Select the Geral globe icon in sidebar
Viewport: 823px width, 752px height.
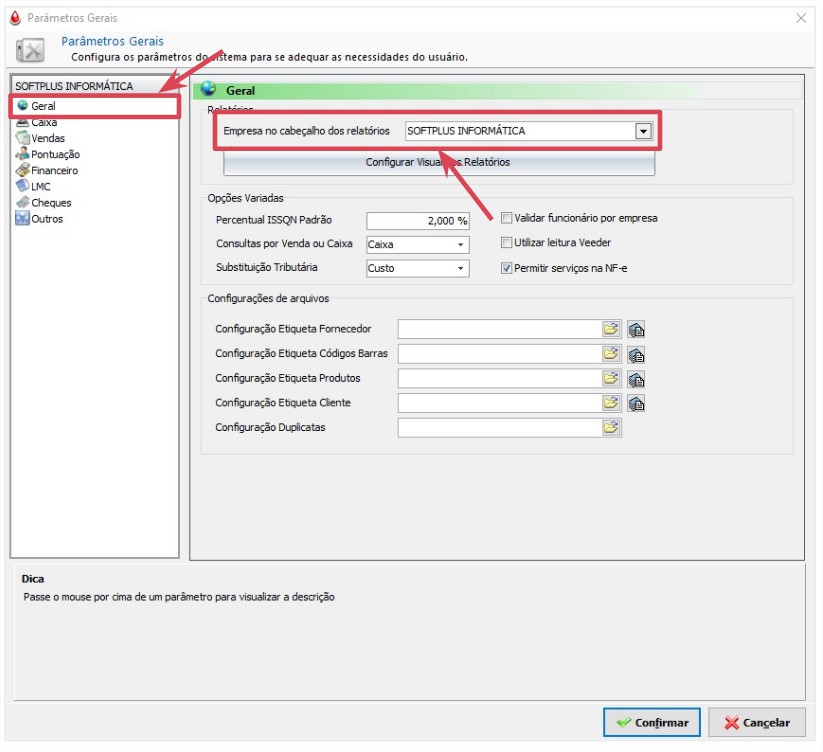pos(23,105)
